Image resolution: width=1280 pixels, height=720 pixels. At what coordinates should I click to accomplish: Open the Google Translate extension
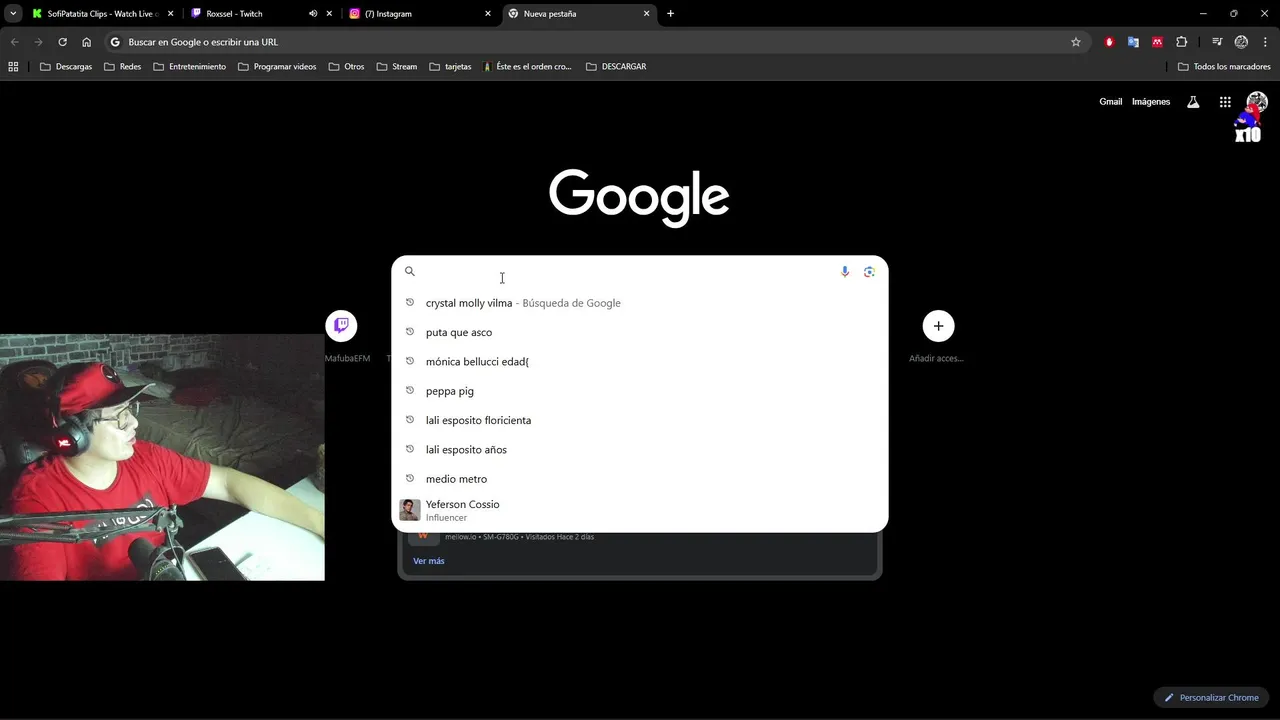point(1133,42)
